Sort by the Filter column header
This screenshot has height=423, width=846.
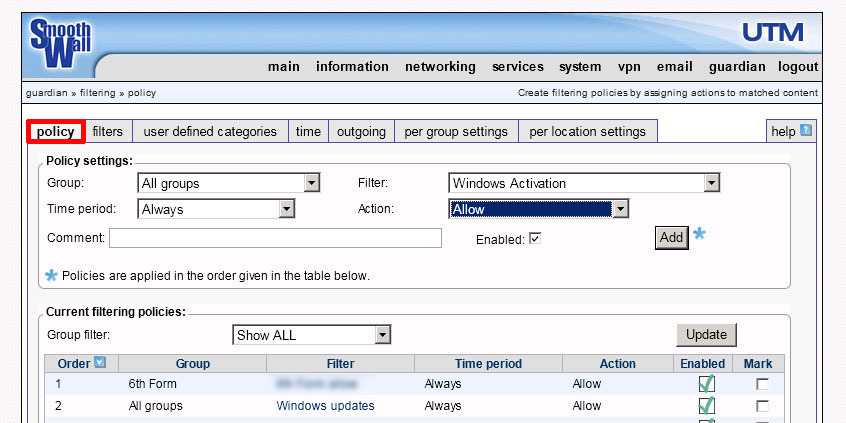coord(340,364)
